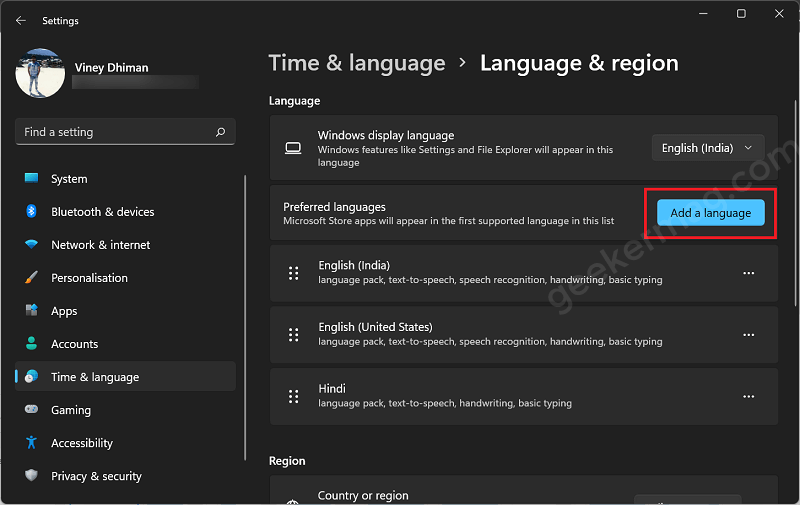Screen dimensions: 800x505
Task: Select Time & language in sidebar
Action: (x=125, y=377)
